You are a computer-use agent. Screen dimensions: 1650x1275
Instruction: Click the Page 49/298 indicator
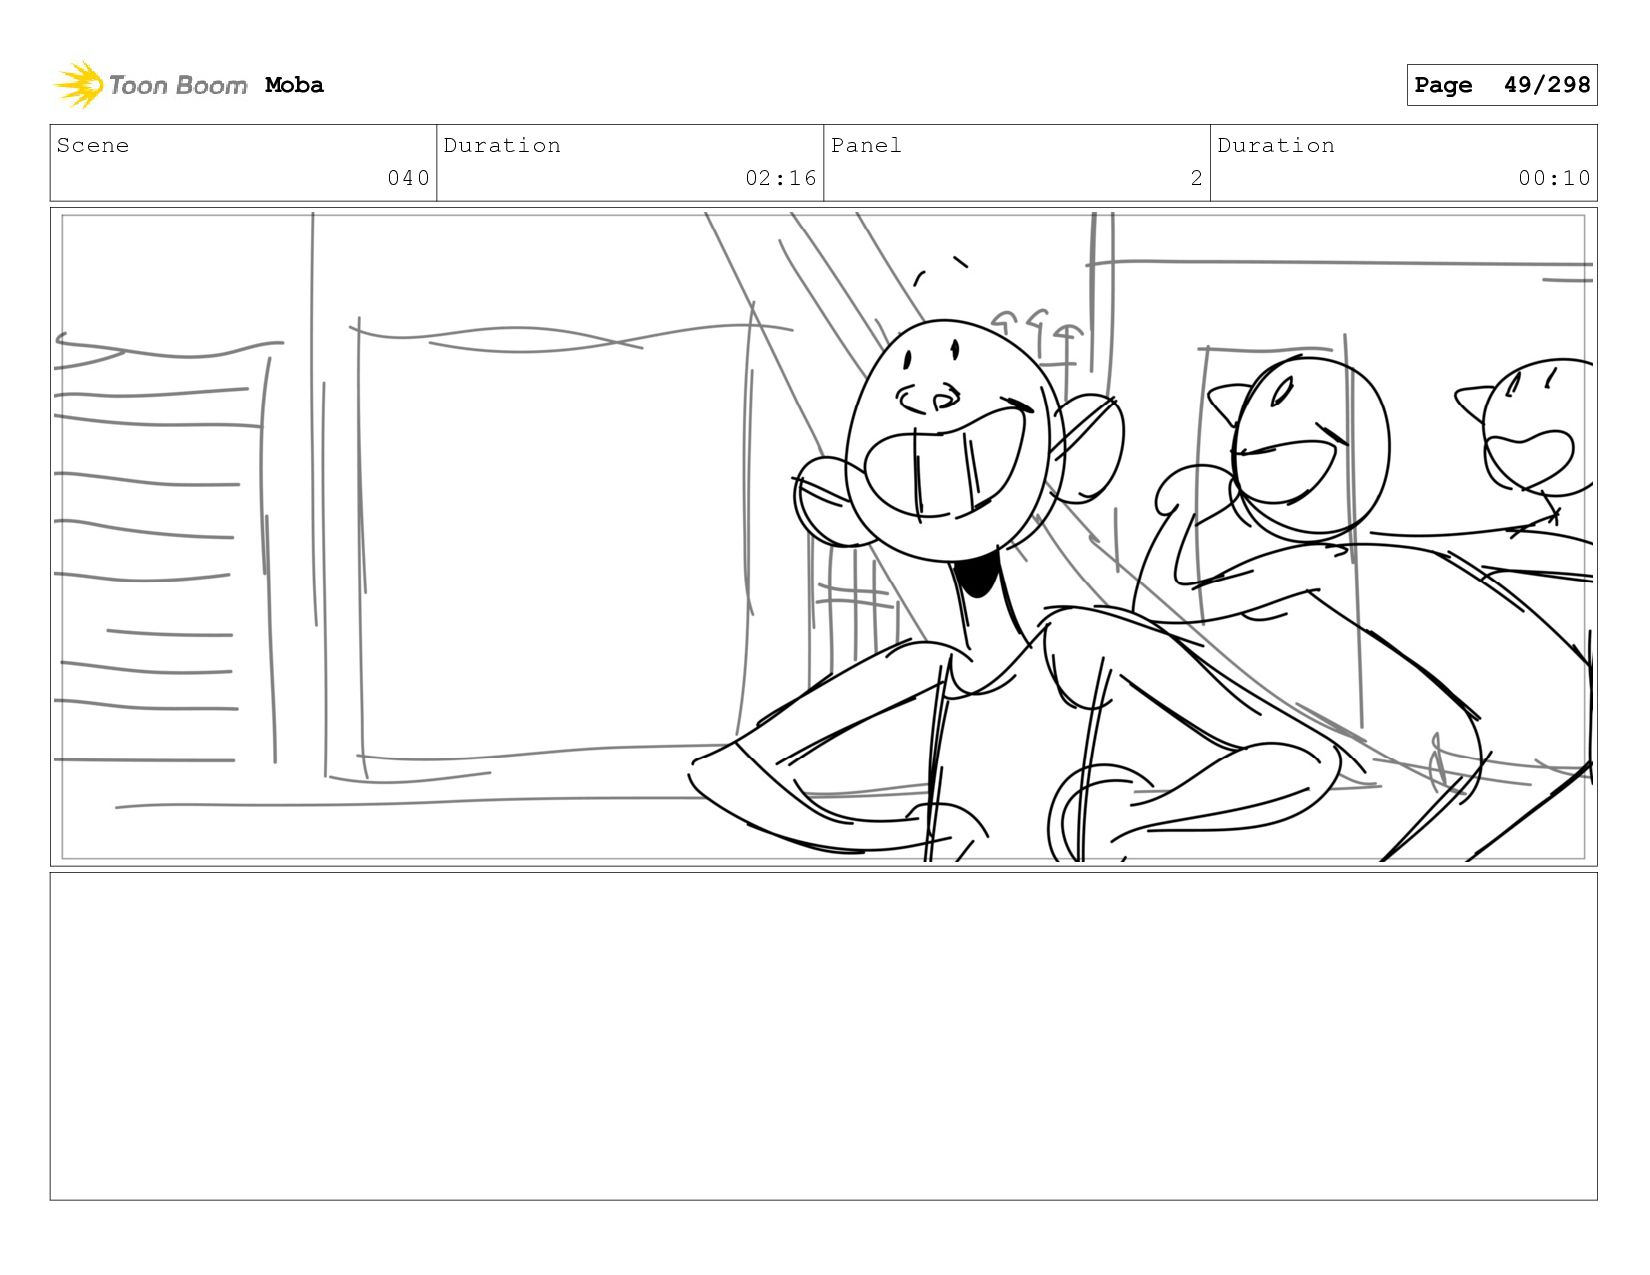click(x=1501, y=85)
